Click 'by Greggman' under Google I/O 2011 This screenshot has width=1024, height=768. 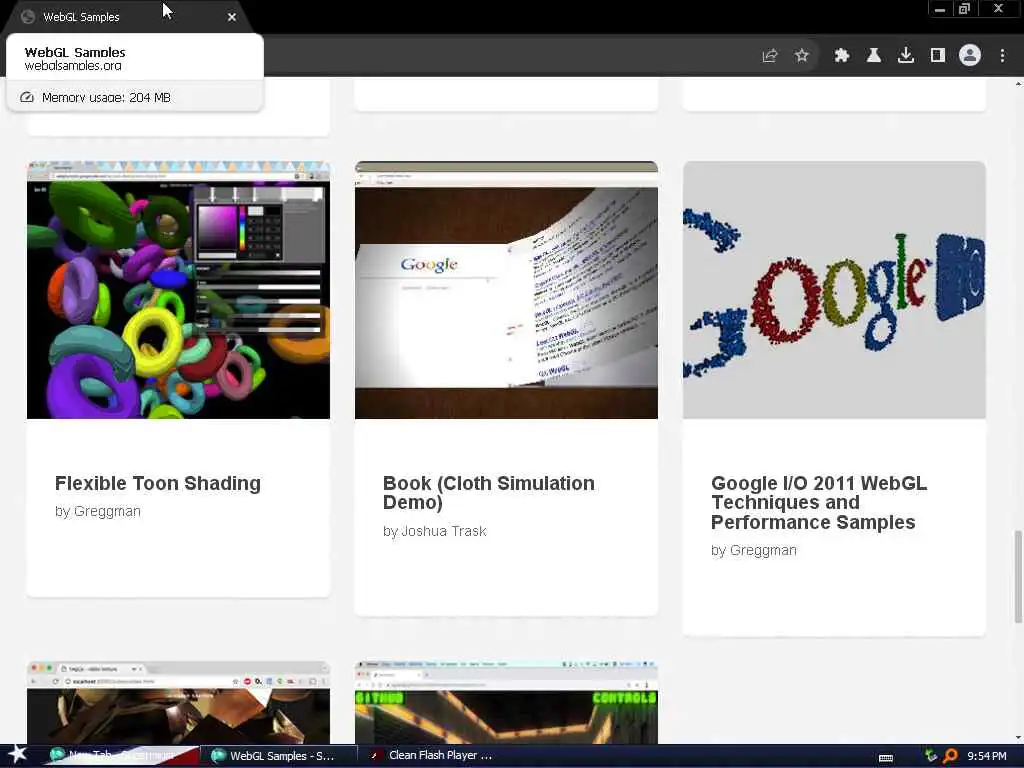click(754, 551)
